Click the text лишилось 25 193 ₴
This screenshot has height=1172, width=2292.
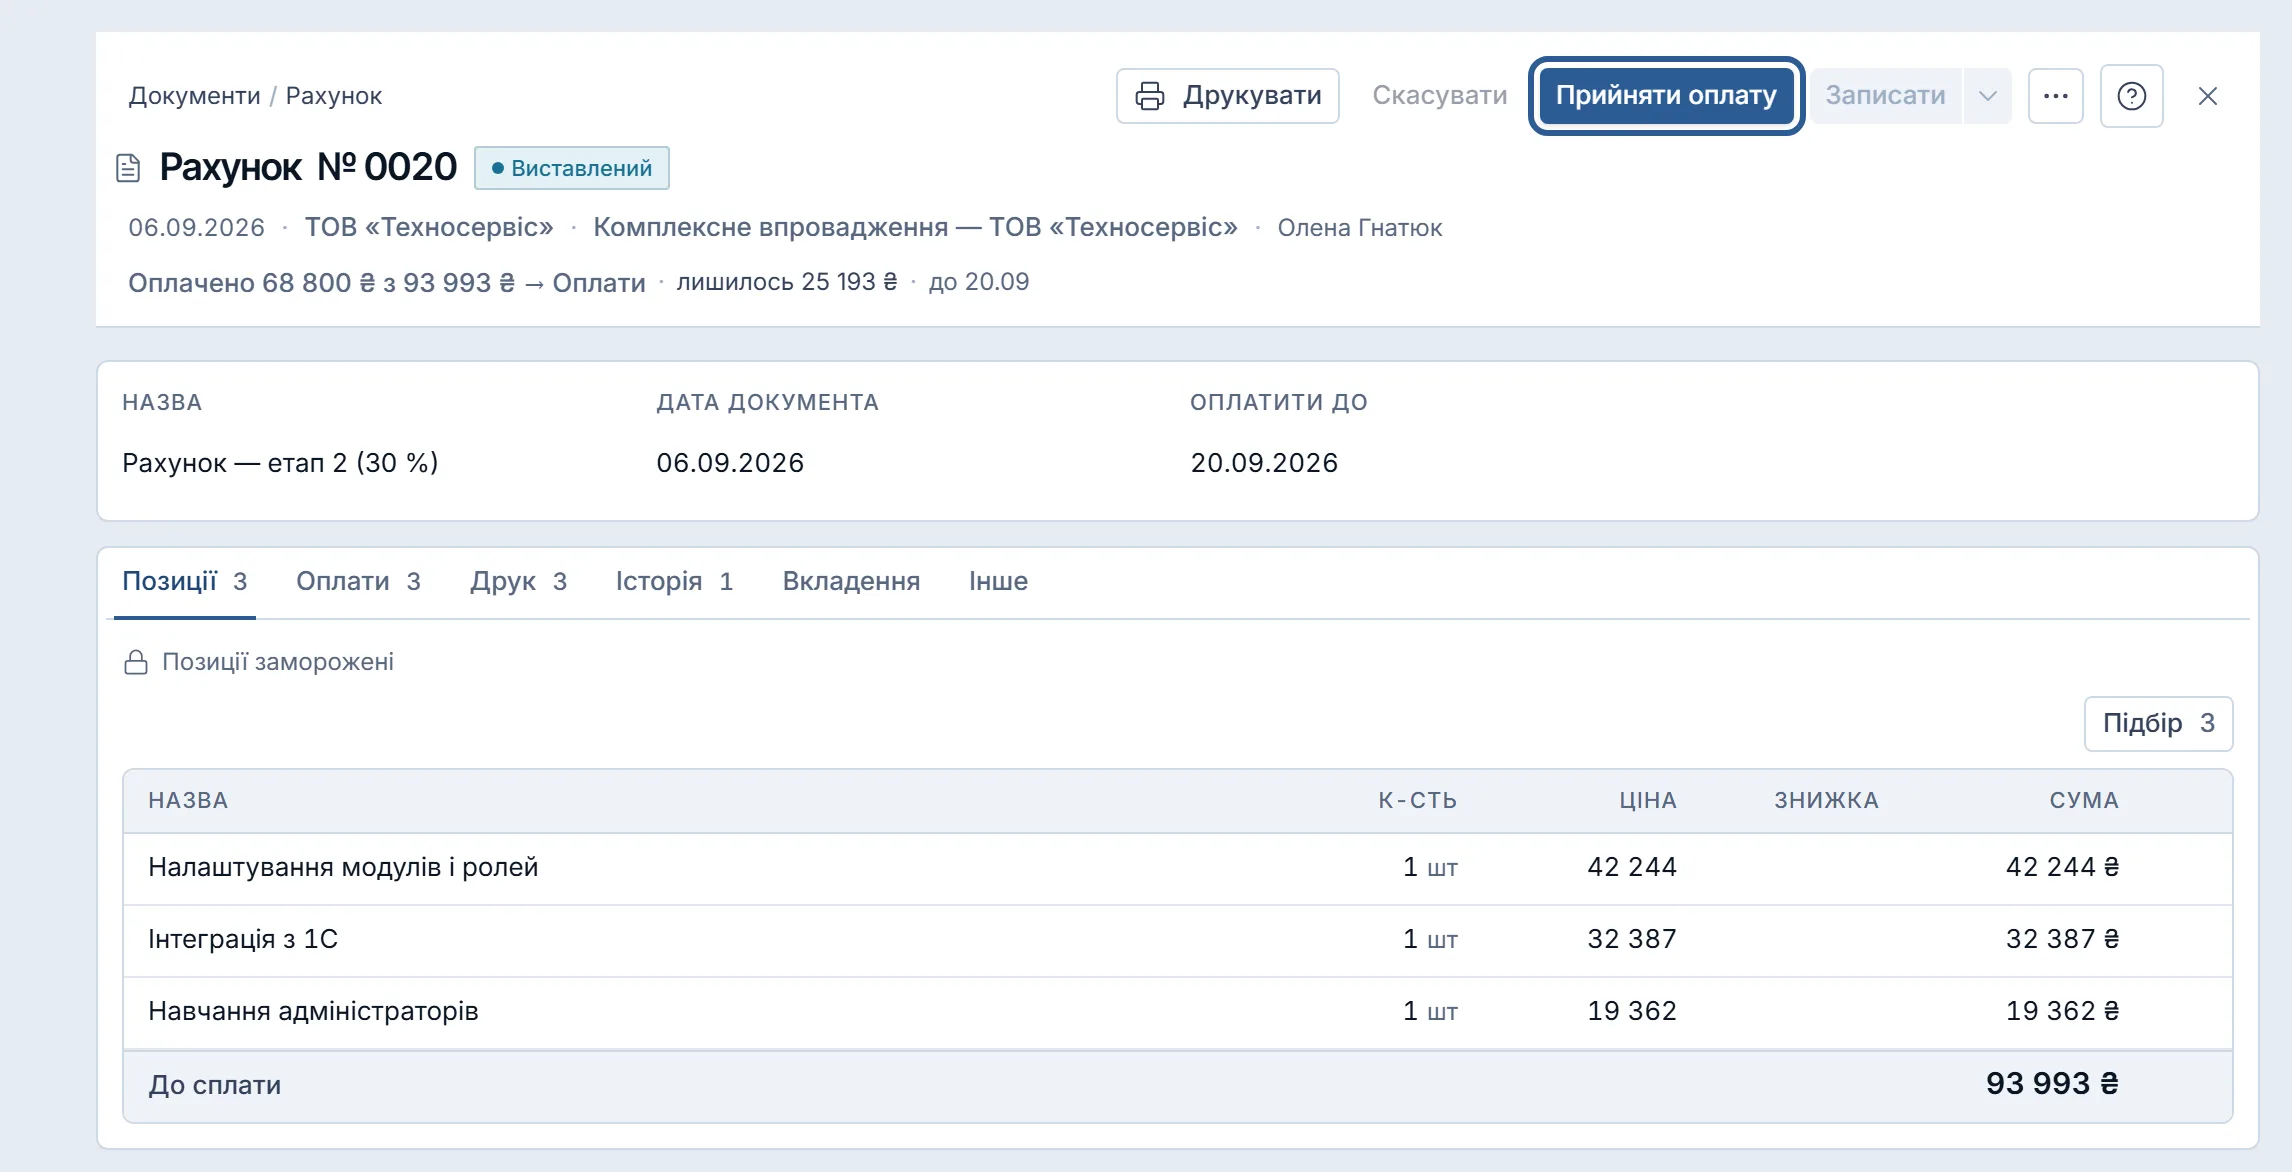click(x=787, y=282)
